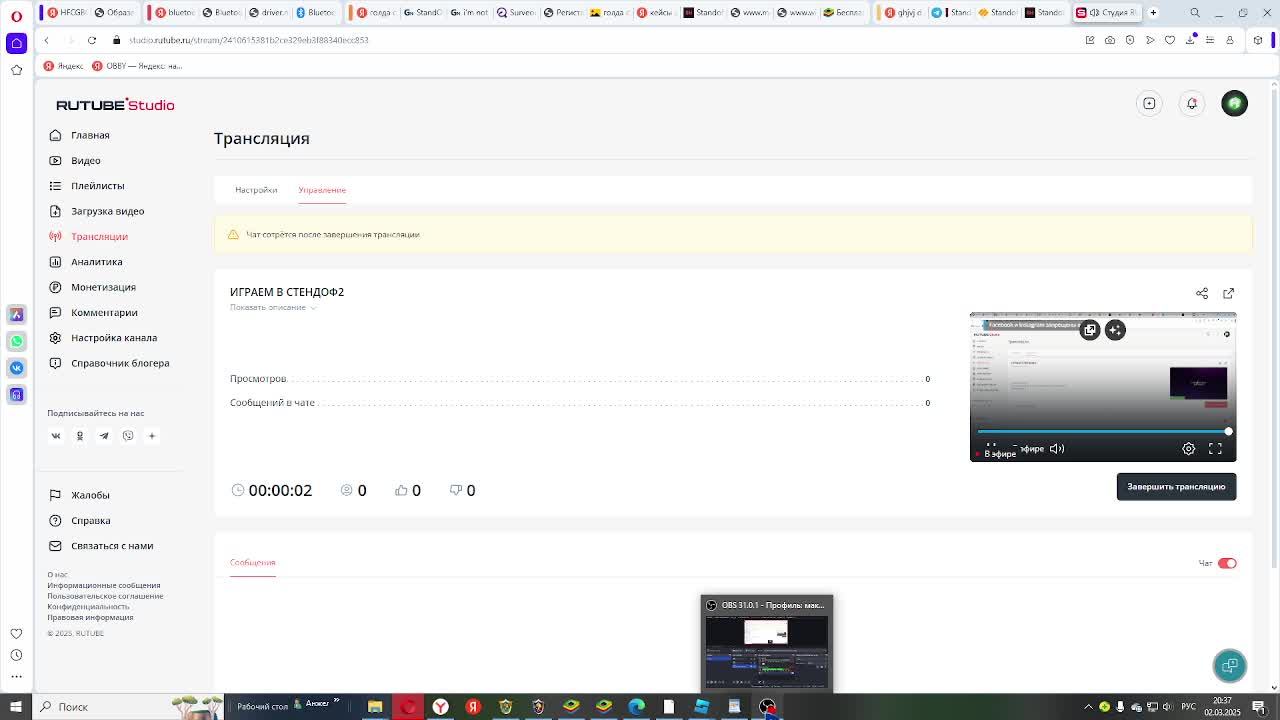Open Справка help page
1280x720 pixels.
(91, 520)
